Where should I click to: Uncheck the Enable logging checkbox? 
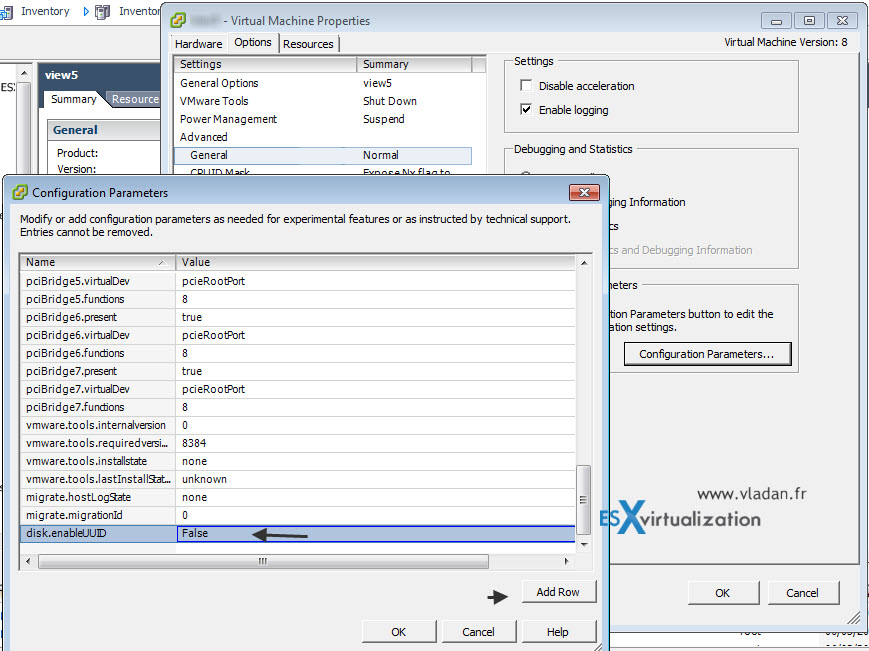point(526,109)
